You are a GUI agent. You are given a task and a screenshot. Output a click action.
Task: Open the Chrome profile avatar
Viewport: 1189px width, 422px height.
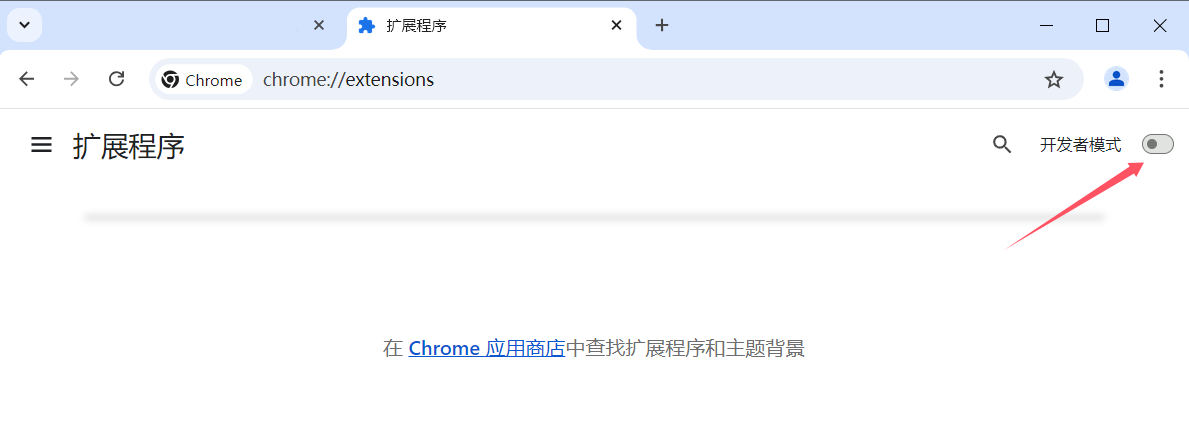pos(1116,79)
